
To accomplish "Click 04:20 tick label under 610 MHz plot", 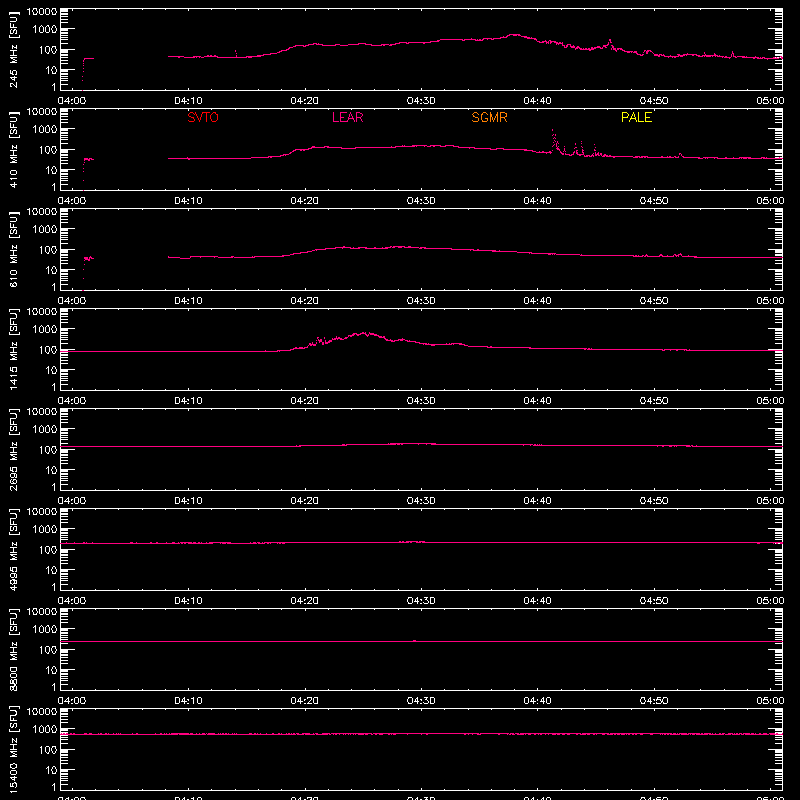I will click(x=305, y=301).
